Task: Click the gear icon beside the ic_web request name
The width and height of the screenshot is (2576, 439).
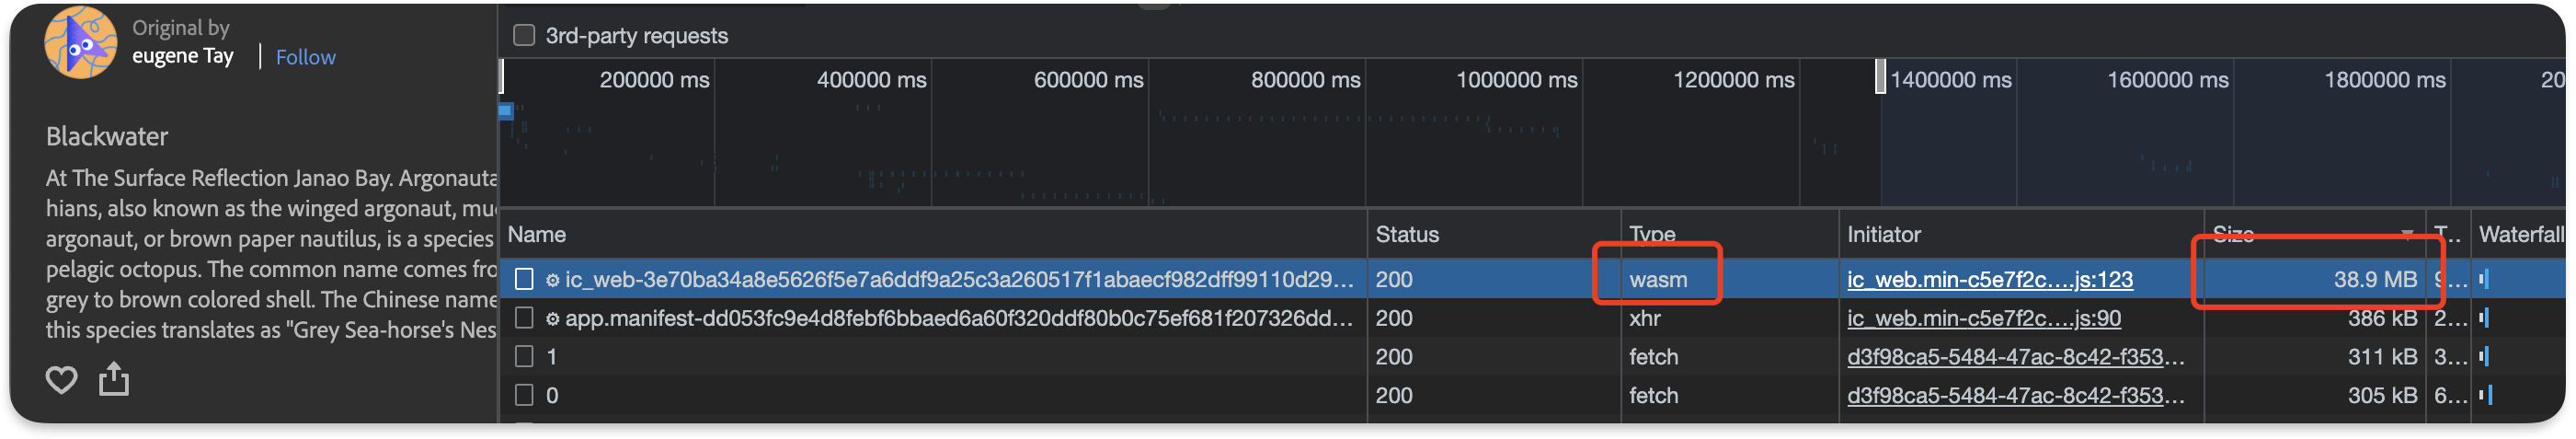Action: tap(552, 280)
